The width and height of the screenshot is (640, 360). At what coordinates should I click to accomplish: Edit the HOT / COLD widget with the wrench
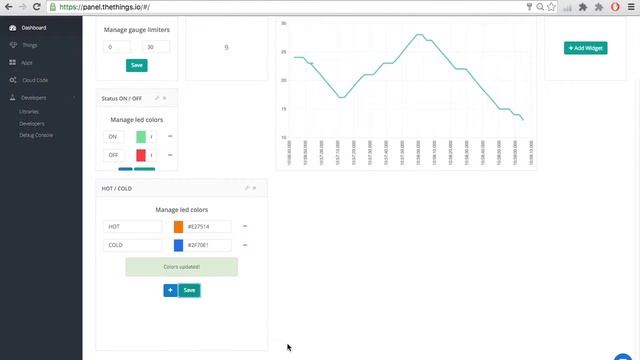[247, 188]
